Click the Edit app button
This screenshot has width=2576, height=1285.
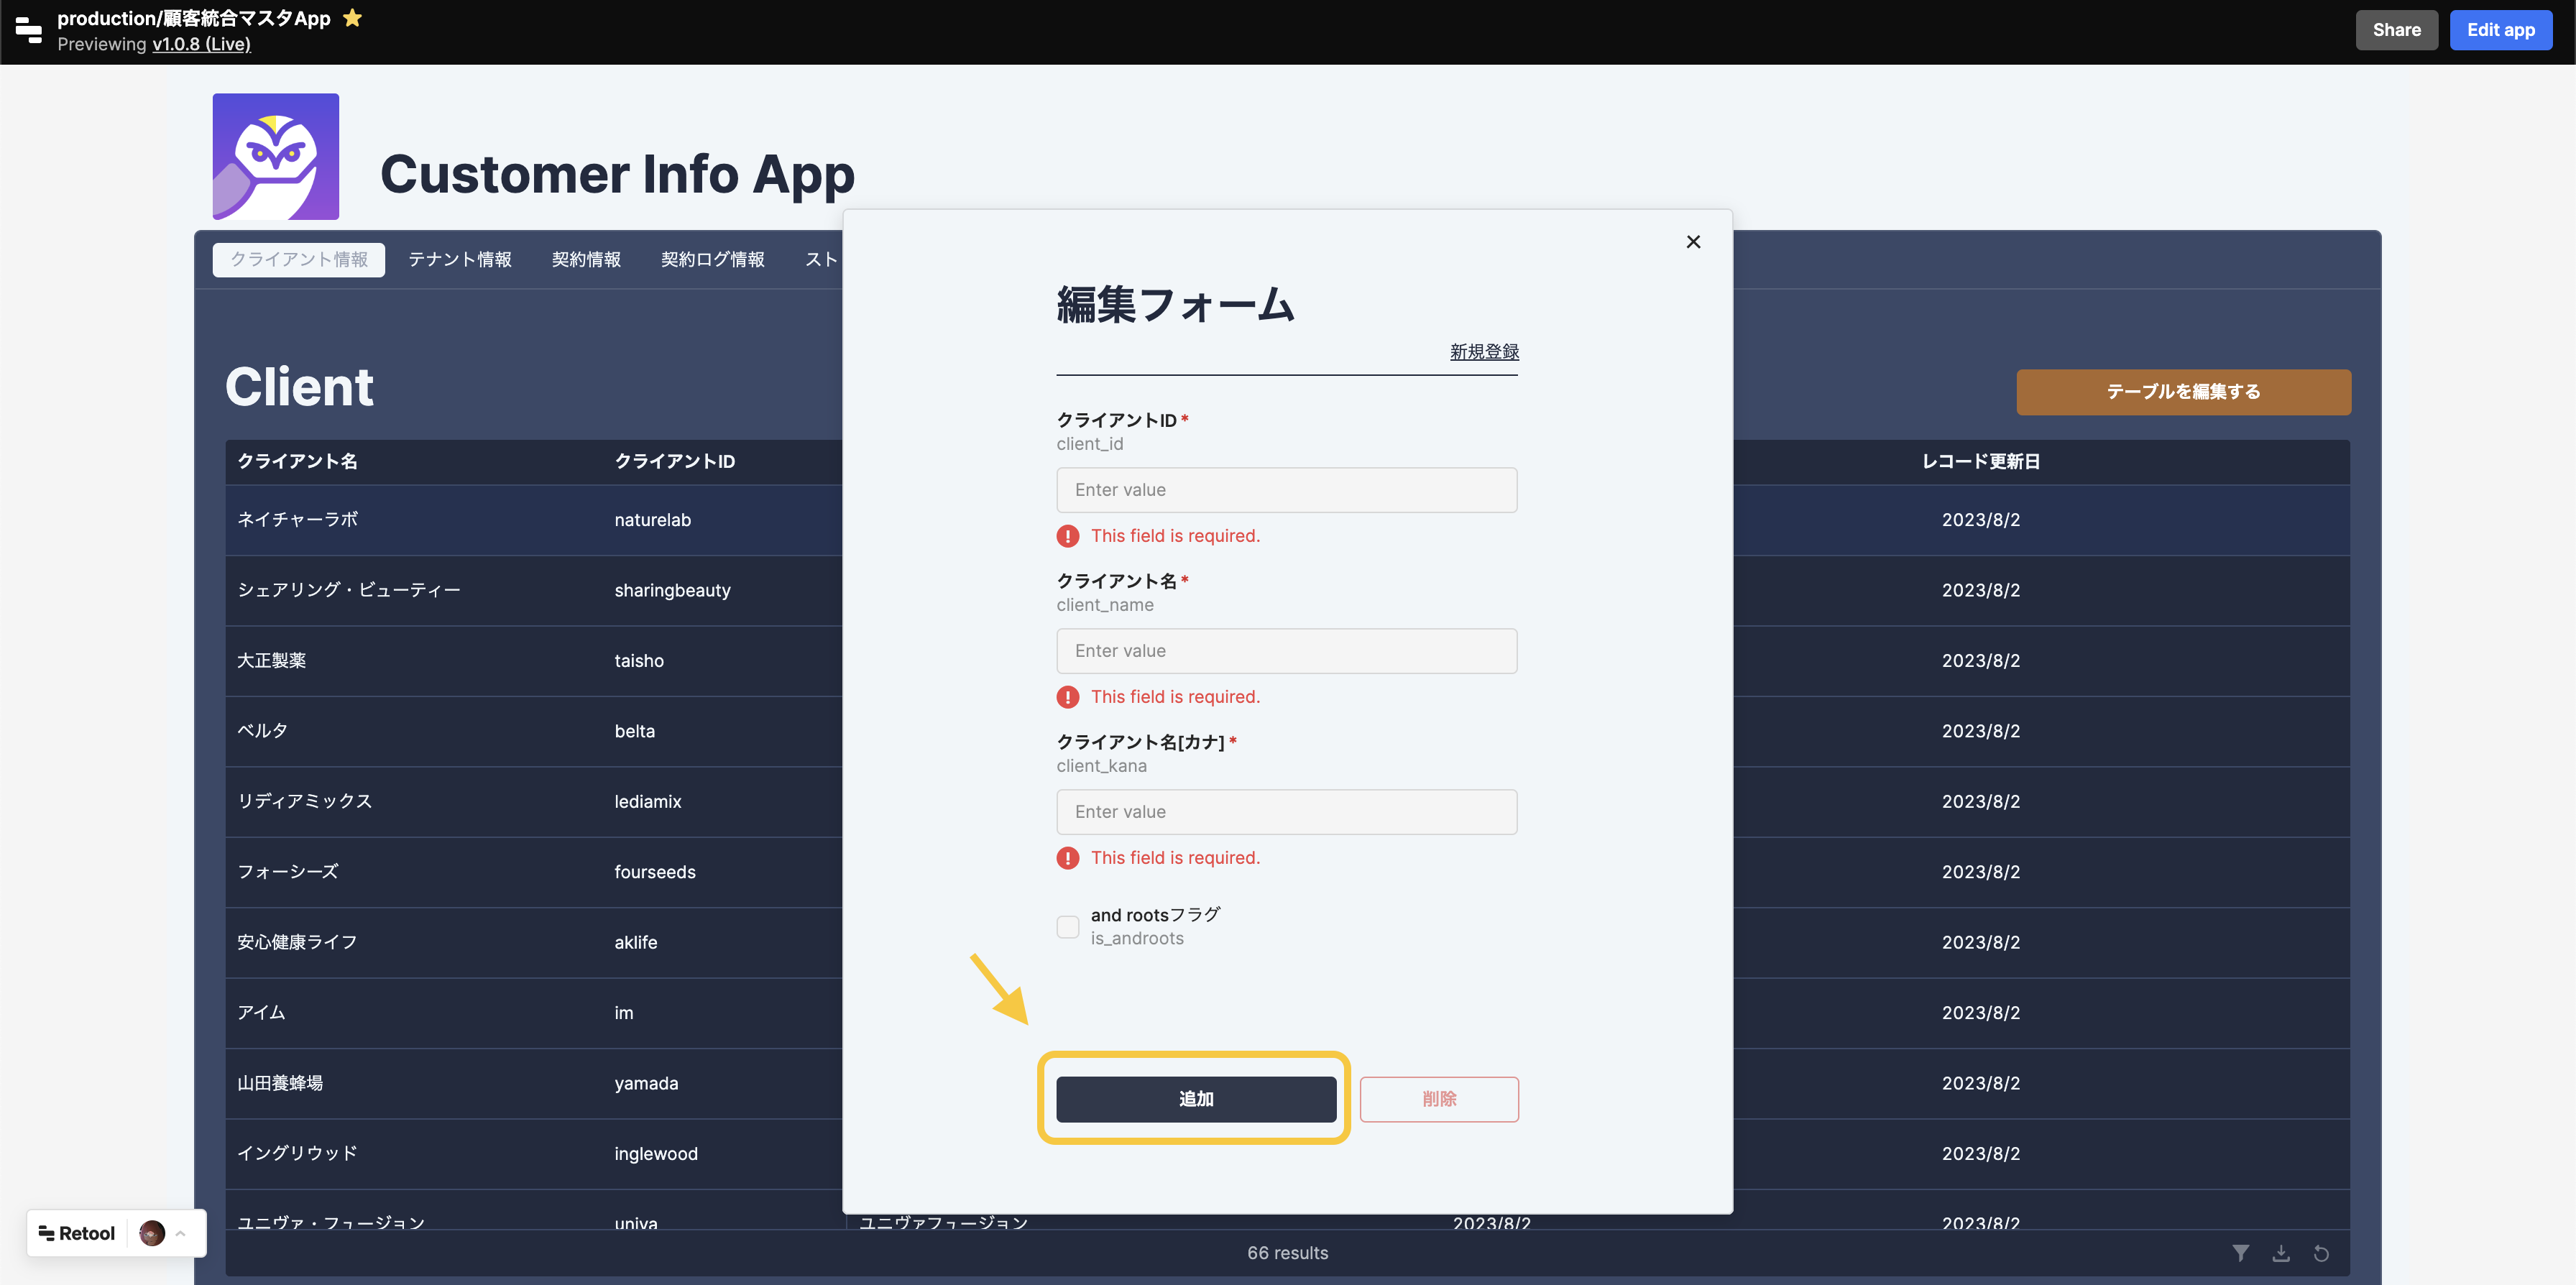[2501, 29]
